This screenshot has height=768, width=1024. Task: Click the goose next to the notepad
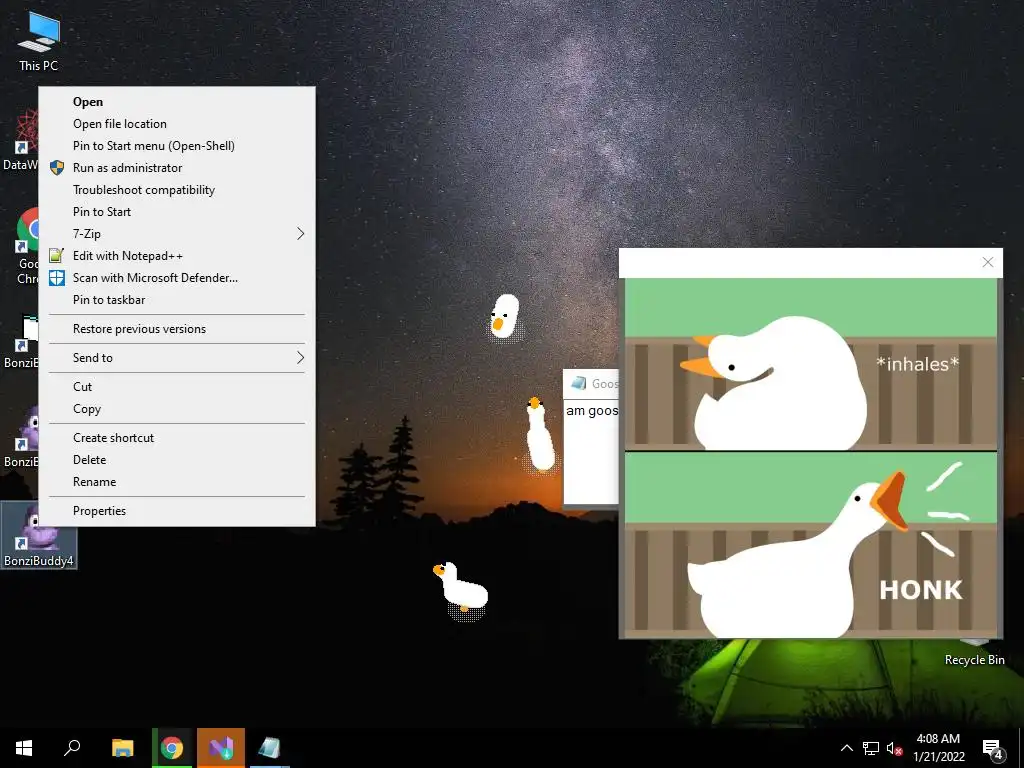540,434
